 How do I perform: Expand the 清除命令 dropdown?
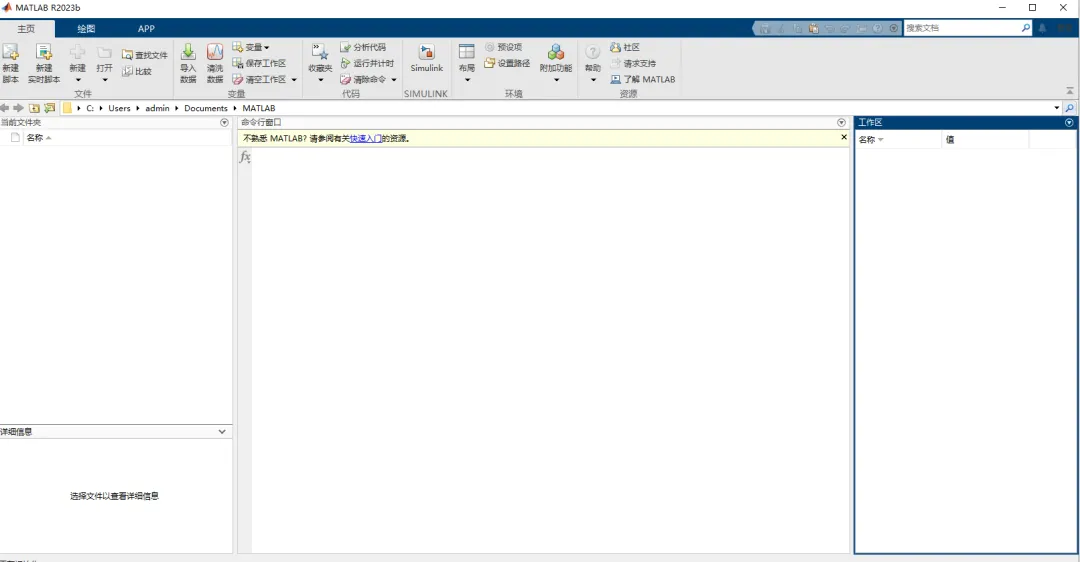click(394, 80)
